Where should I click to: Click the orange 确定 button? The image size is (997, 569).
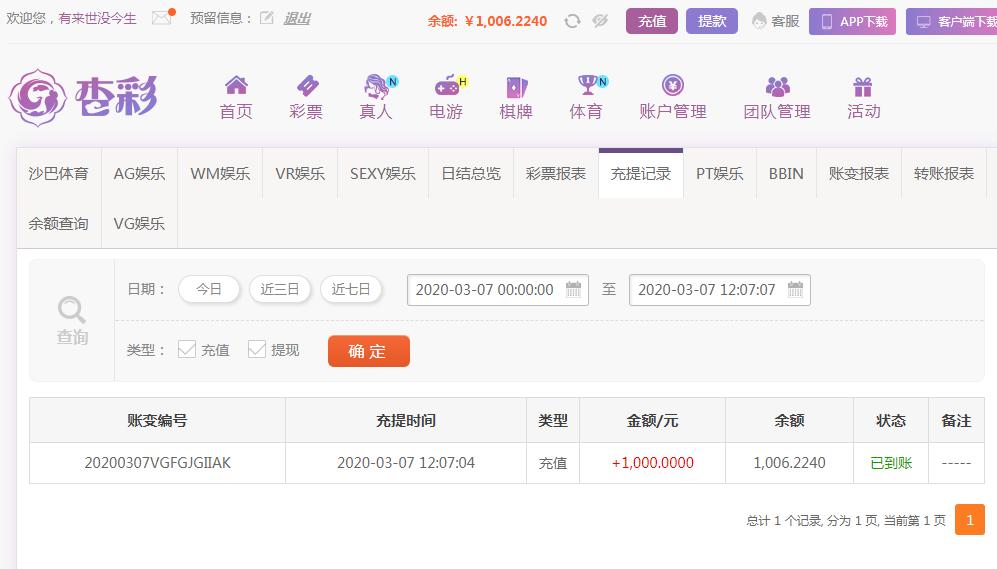coord(369,351)
